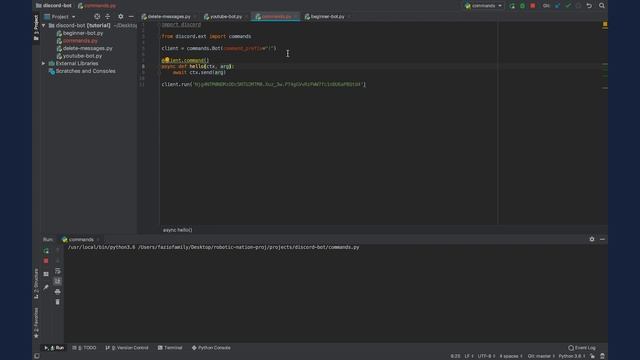This screenshot has height=360, width=640.
Task: Click the LF line separator status widget
Action: point(469,356)
